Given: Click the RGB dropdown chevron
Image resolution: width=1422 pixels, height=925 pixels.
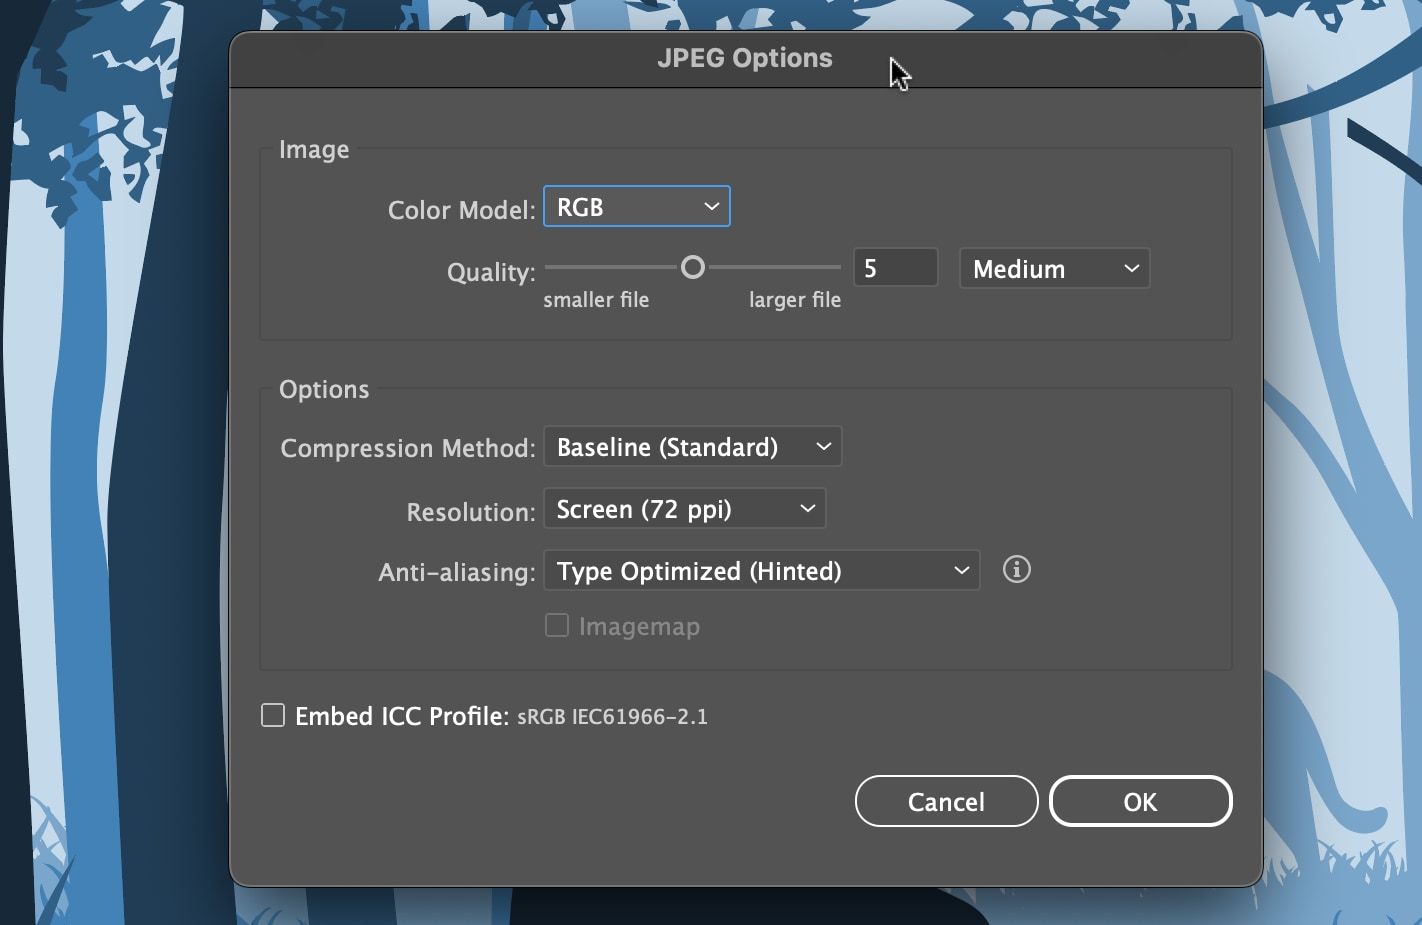Looking at the screenshot, I should pyautogui.click(x=711, y=206).
